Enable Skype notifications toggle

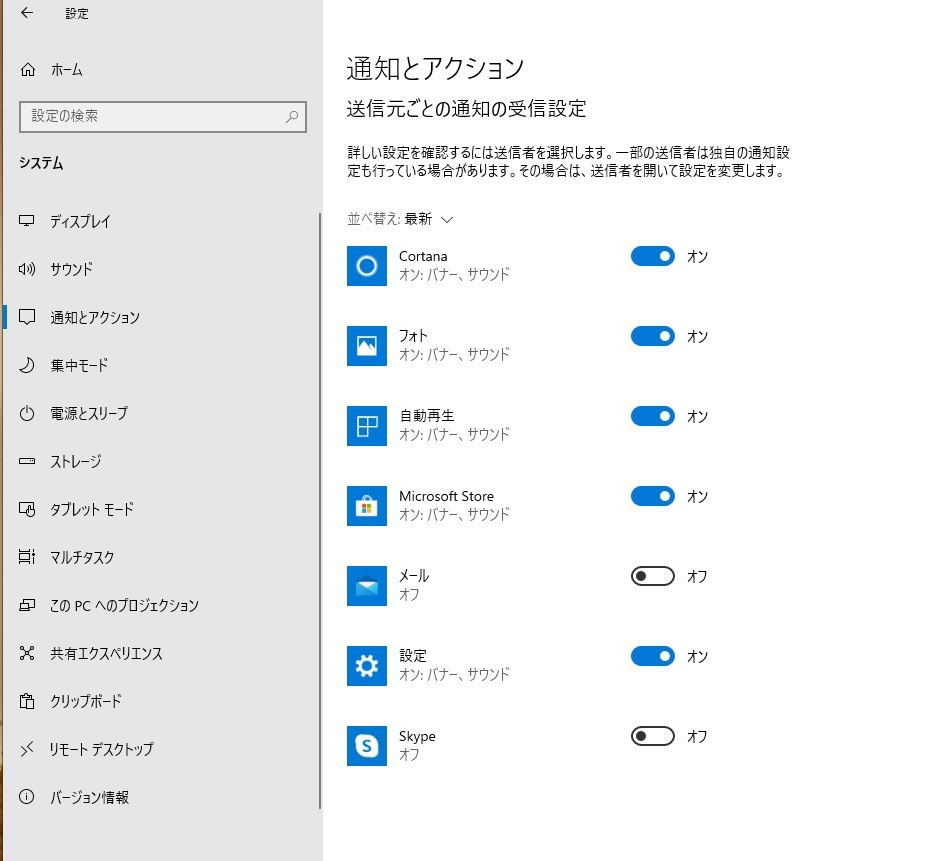(x=653, y=736)
